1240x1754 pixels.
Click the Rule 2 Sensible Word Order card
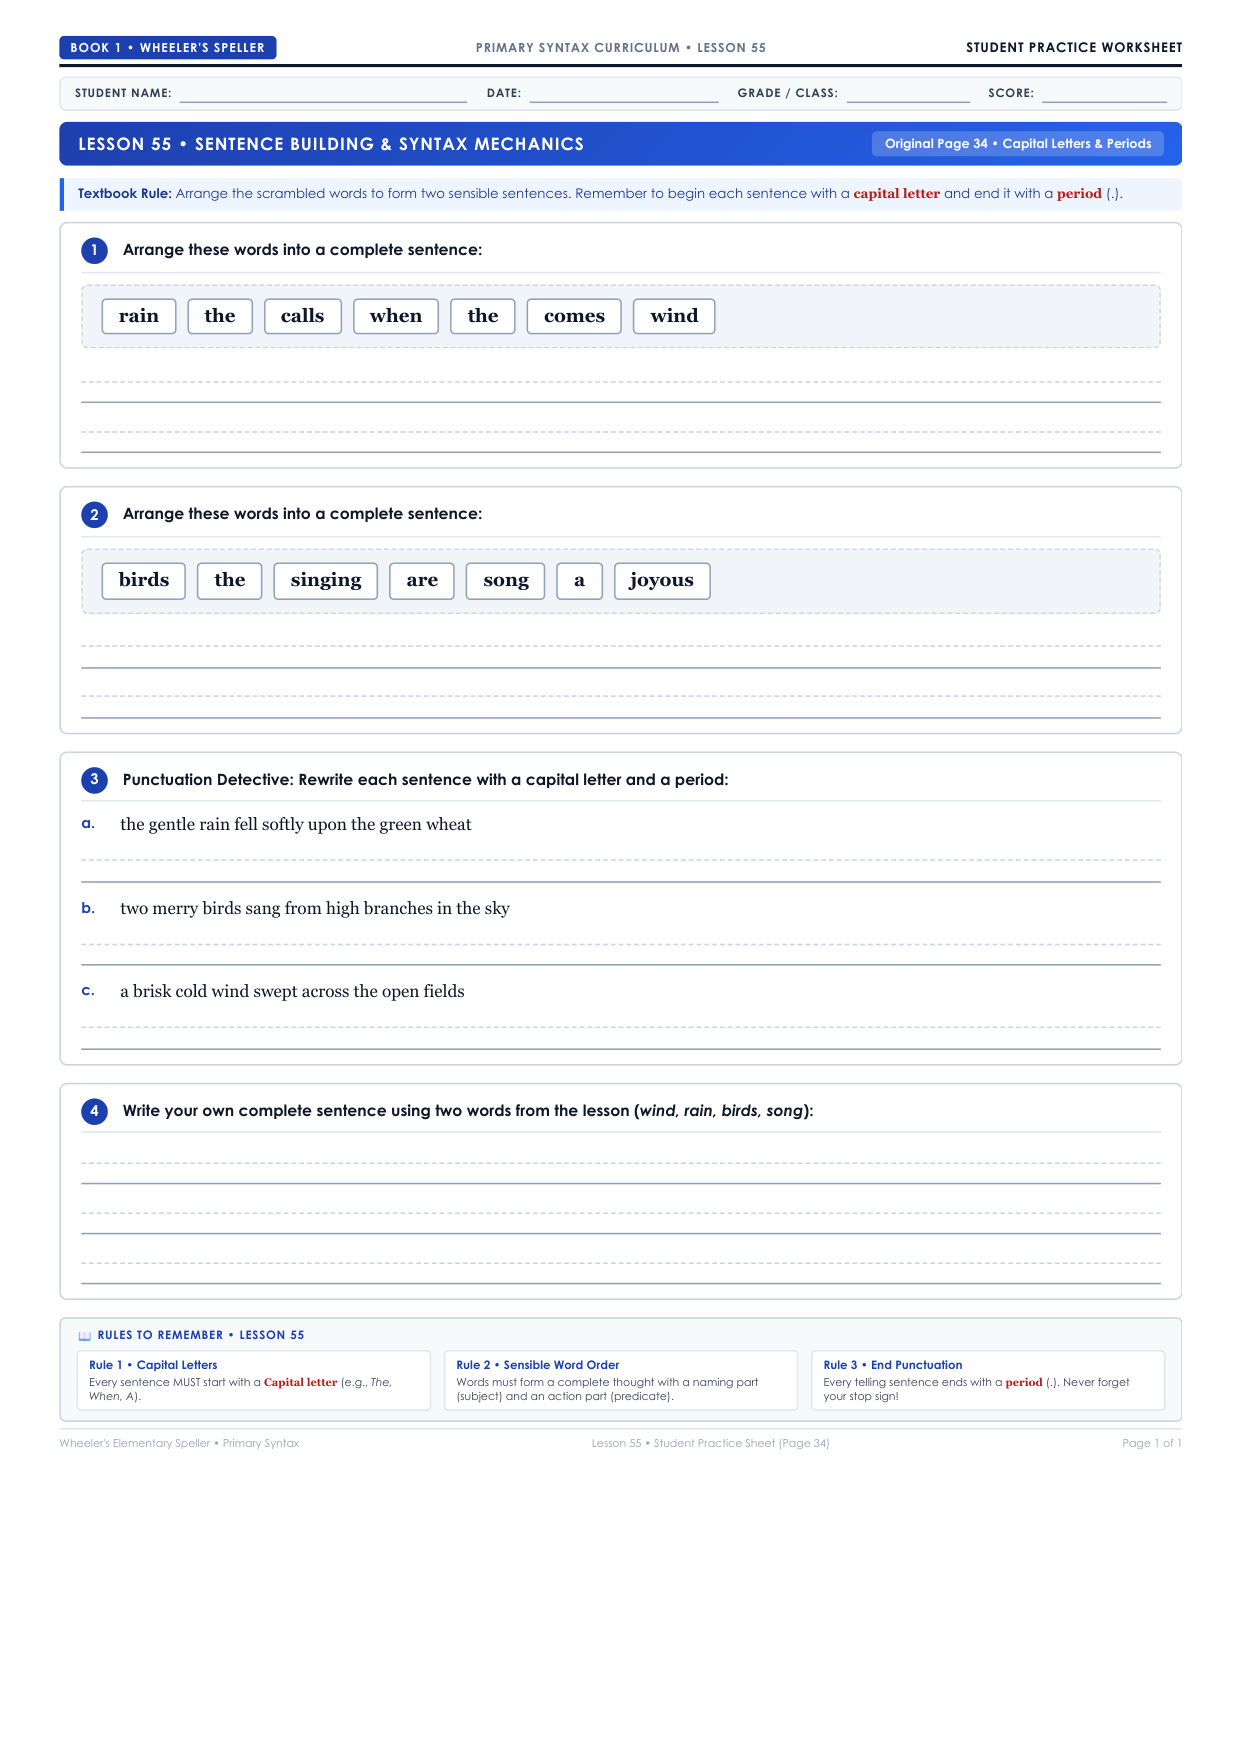coord(621,1380)
